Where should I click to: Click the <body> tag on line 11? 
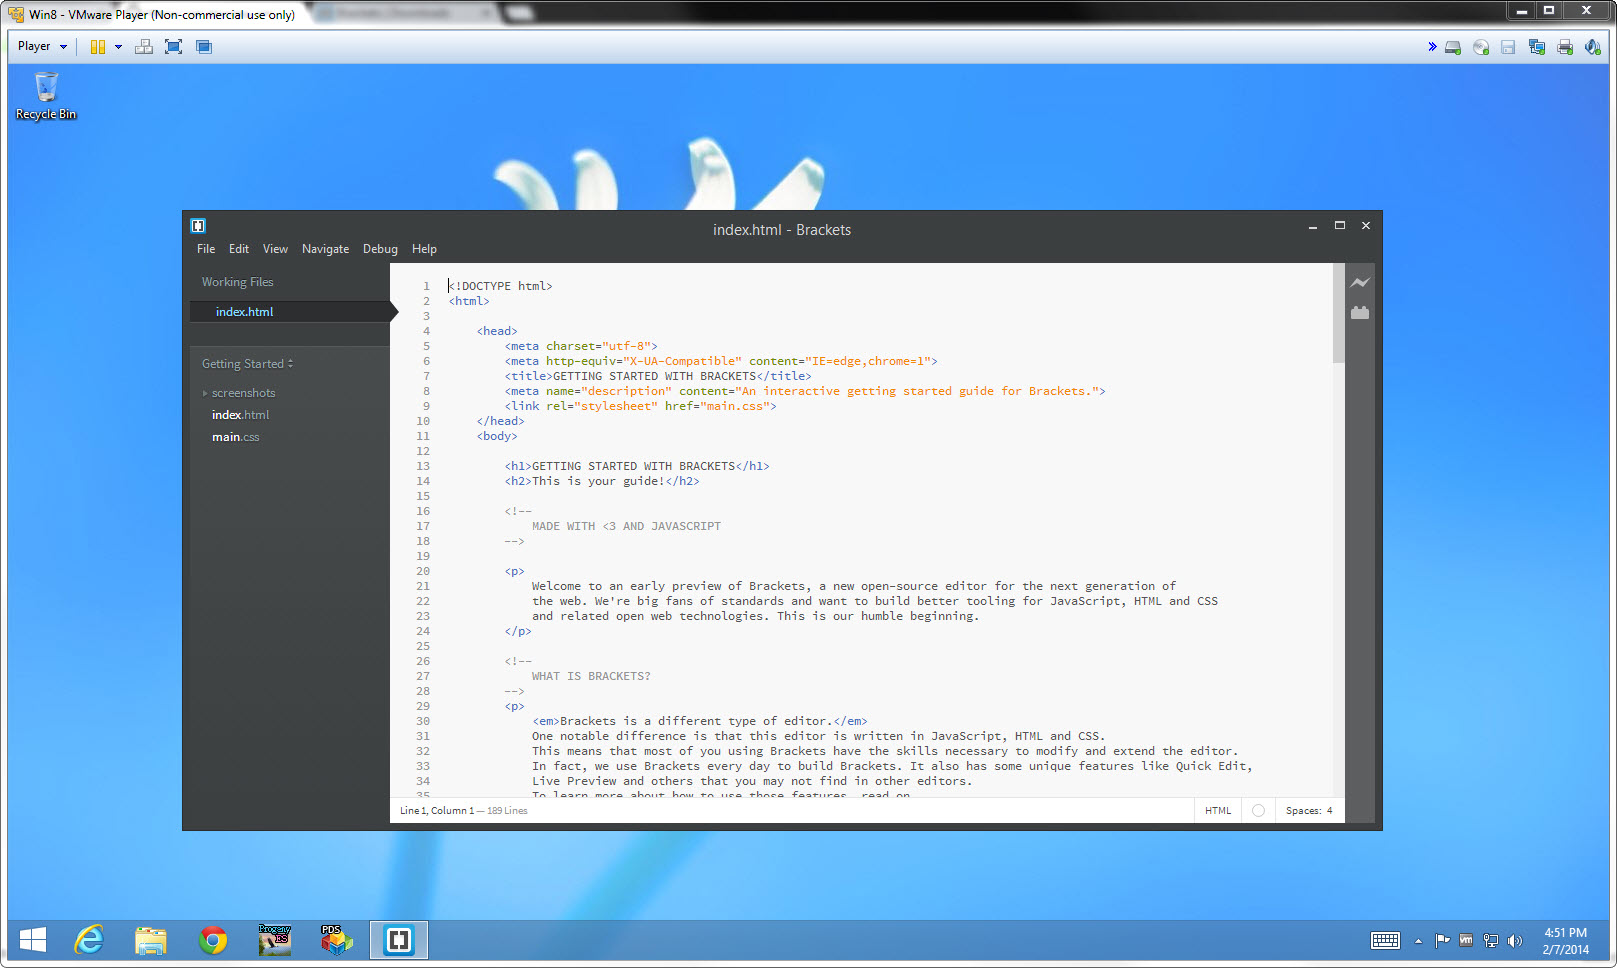coord(497,436)
